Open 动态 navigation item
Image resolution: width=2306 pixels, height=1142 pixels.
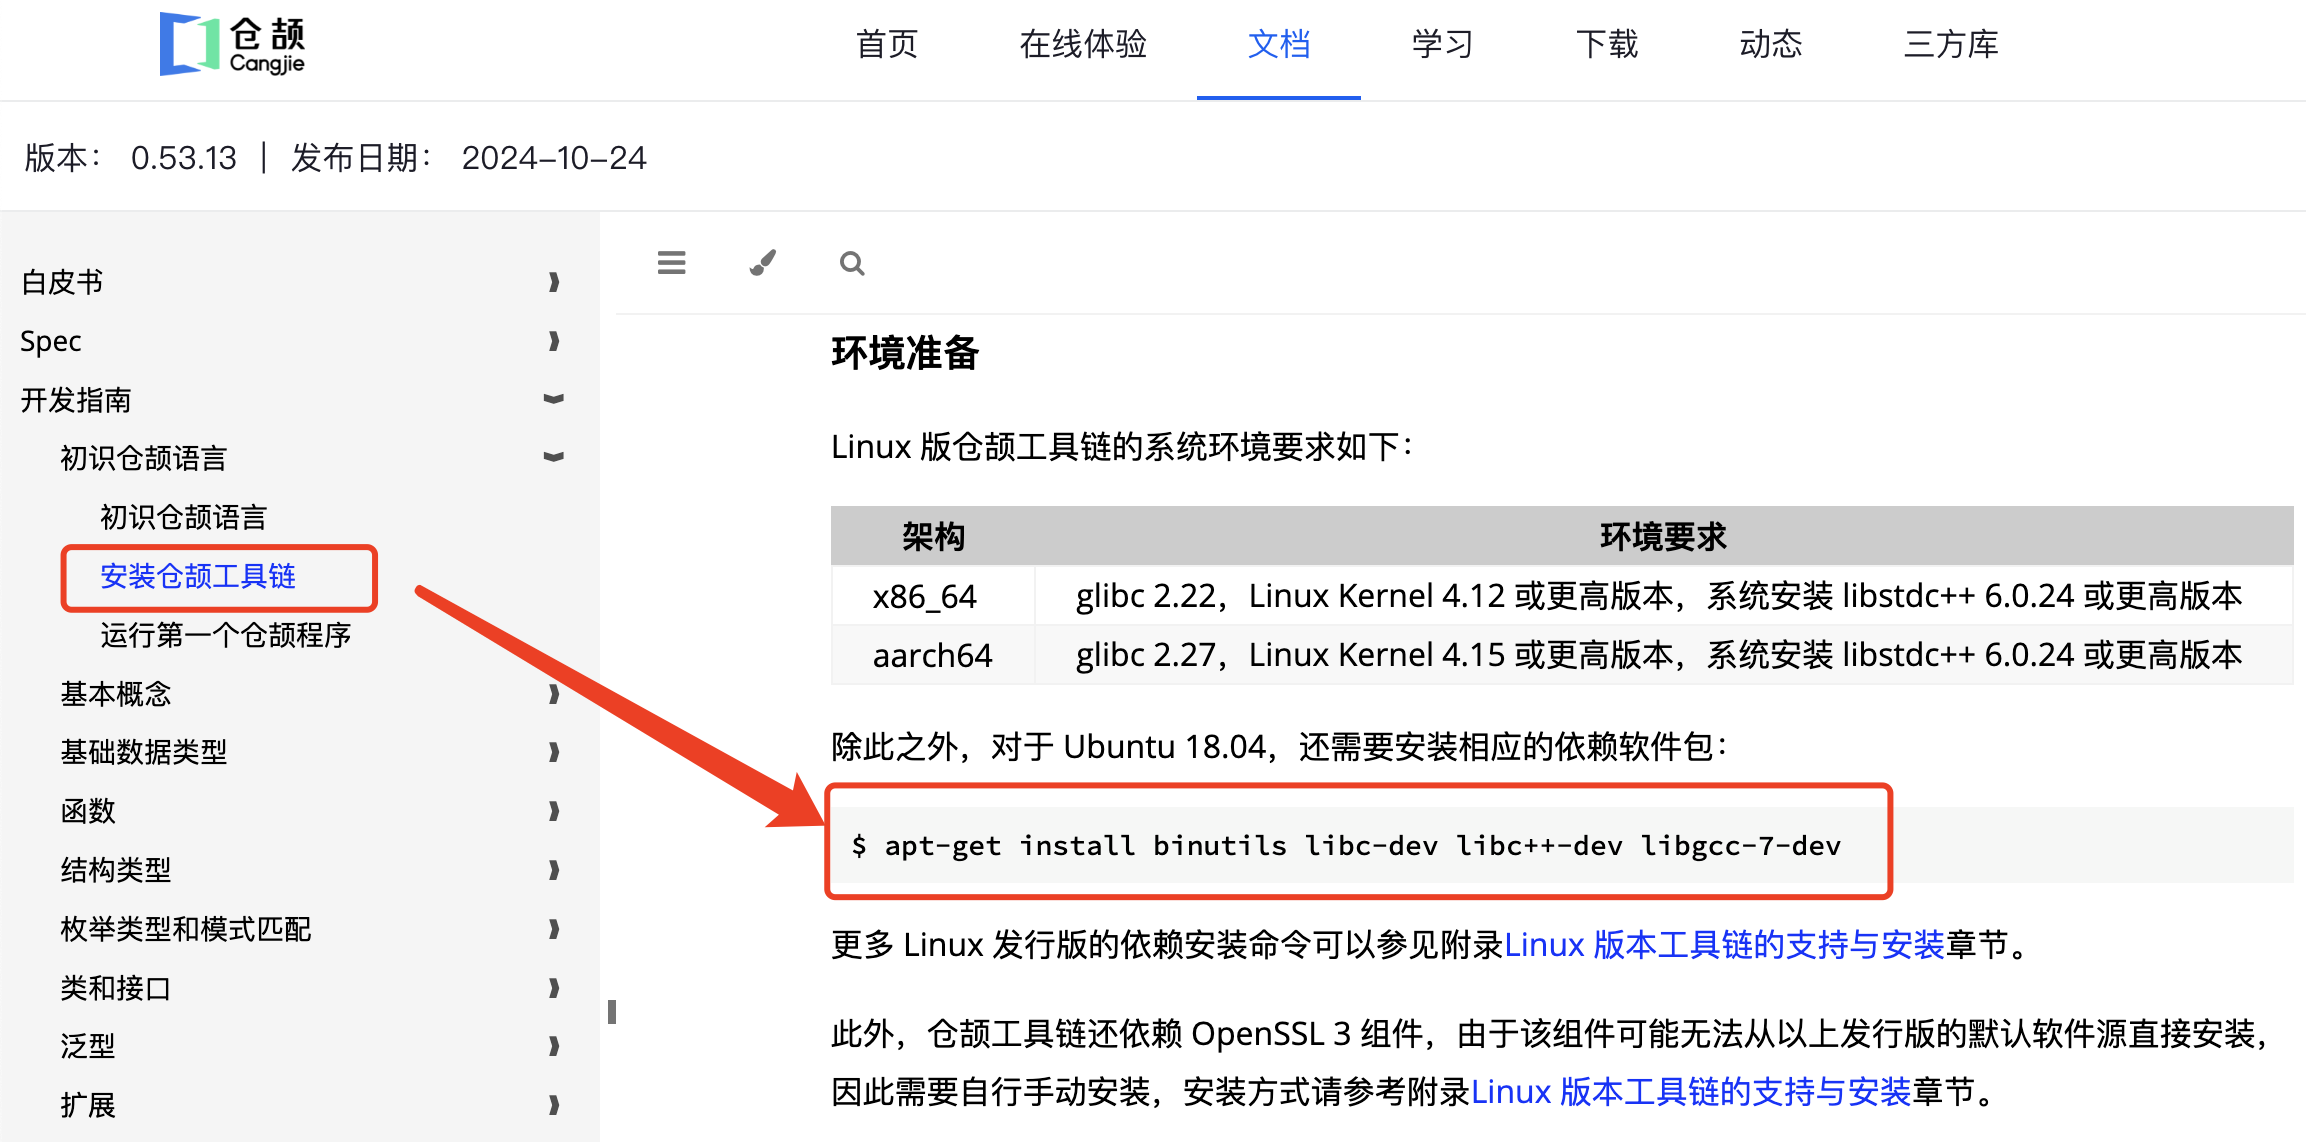(1771, 44)
